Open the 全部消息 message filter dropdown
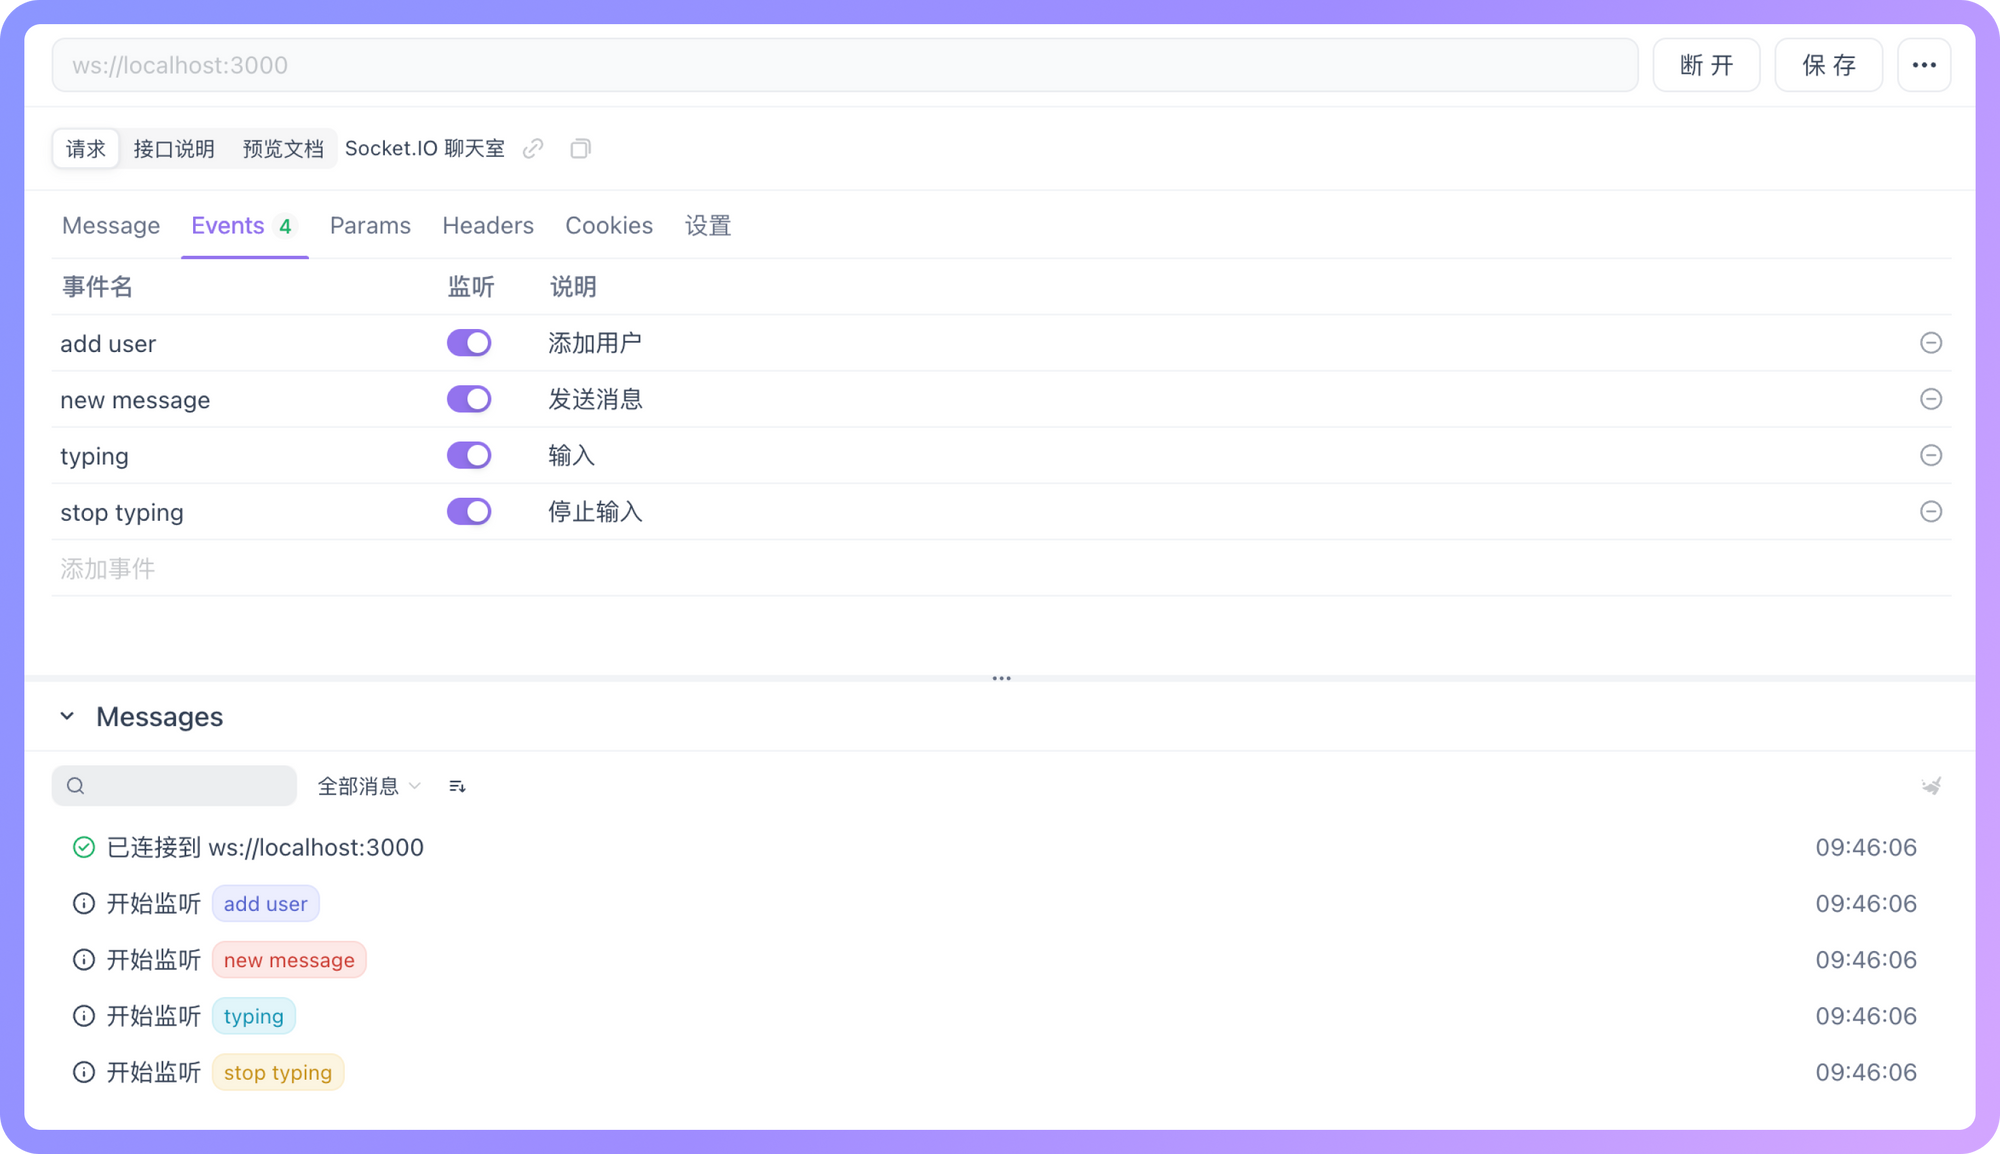Screen dimensions: 2000x1154 pos(368,786)
